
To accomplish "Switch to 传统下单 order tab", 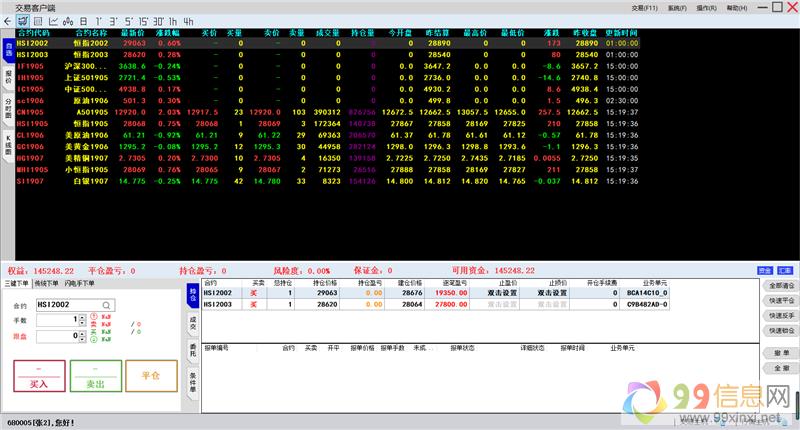I will pos(47,284).
